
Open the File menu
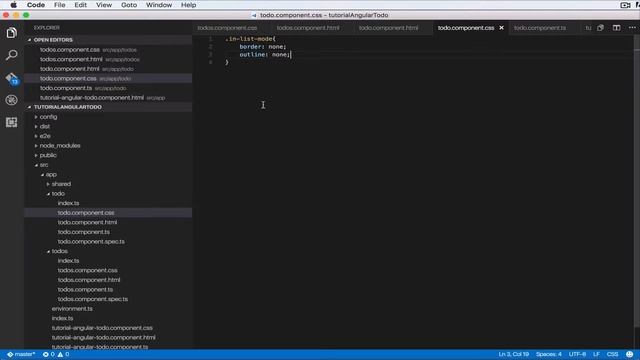[60, 5]
